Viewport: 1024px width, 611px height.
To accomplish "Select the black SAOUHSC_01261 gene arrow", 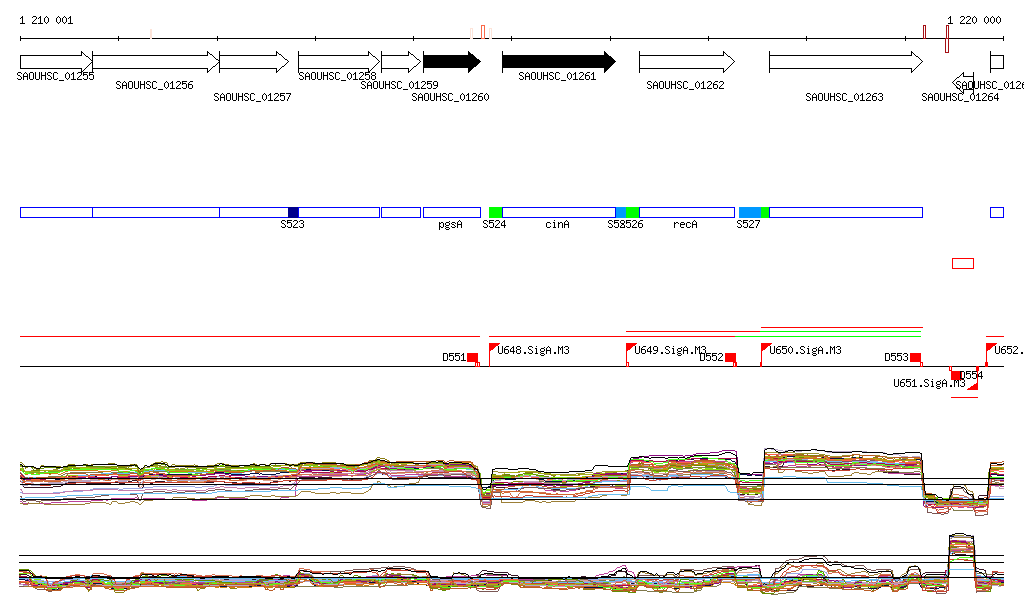I will 559,62.
